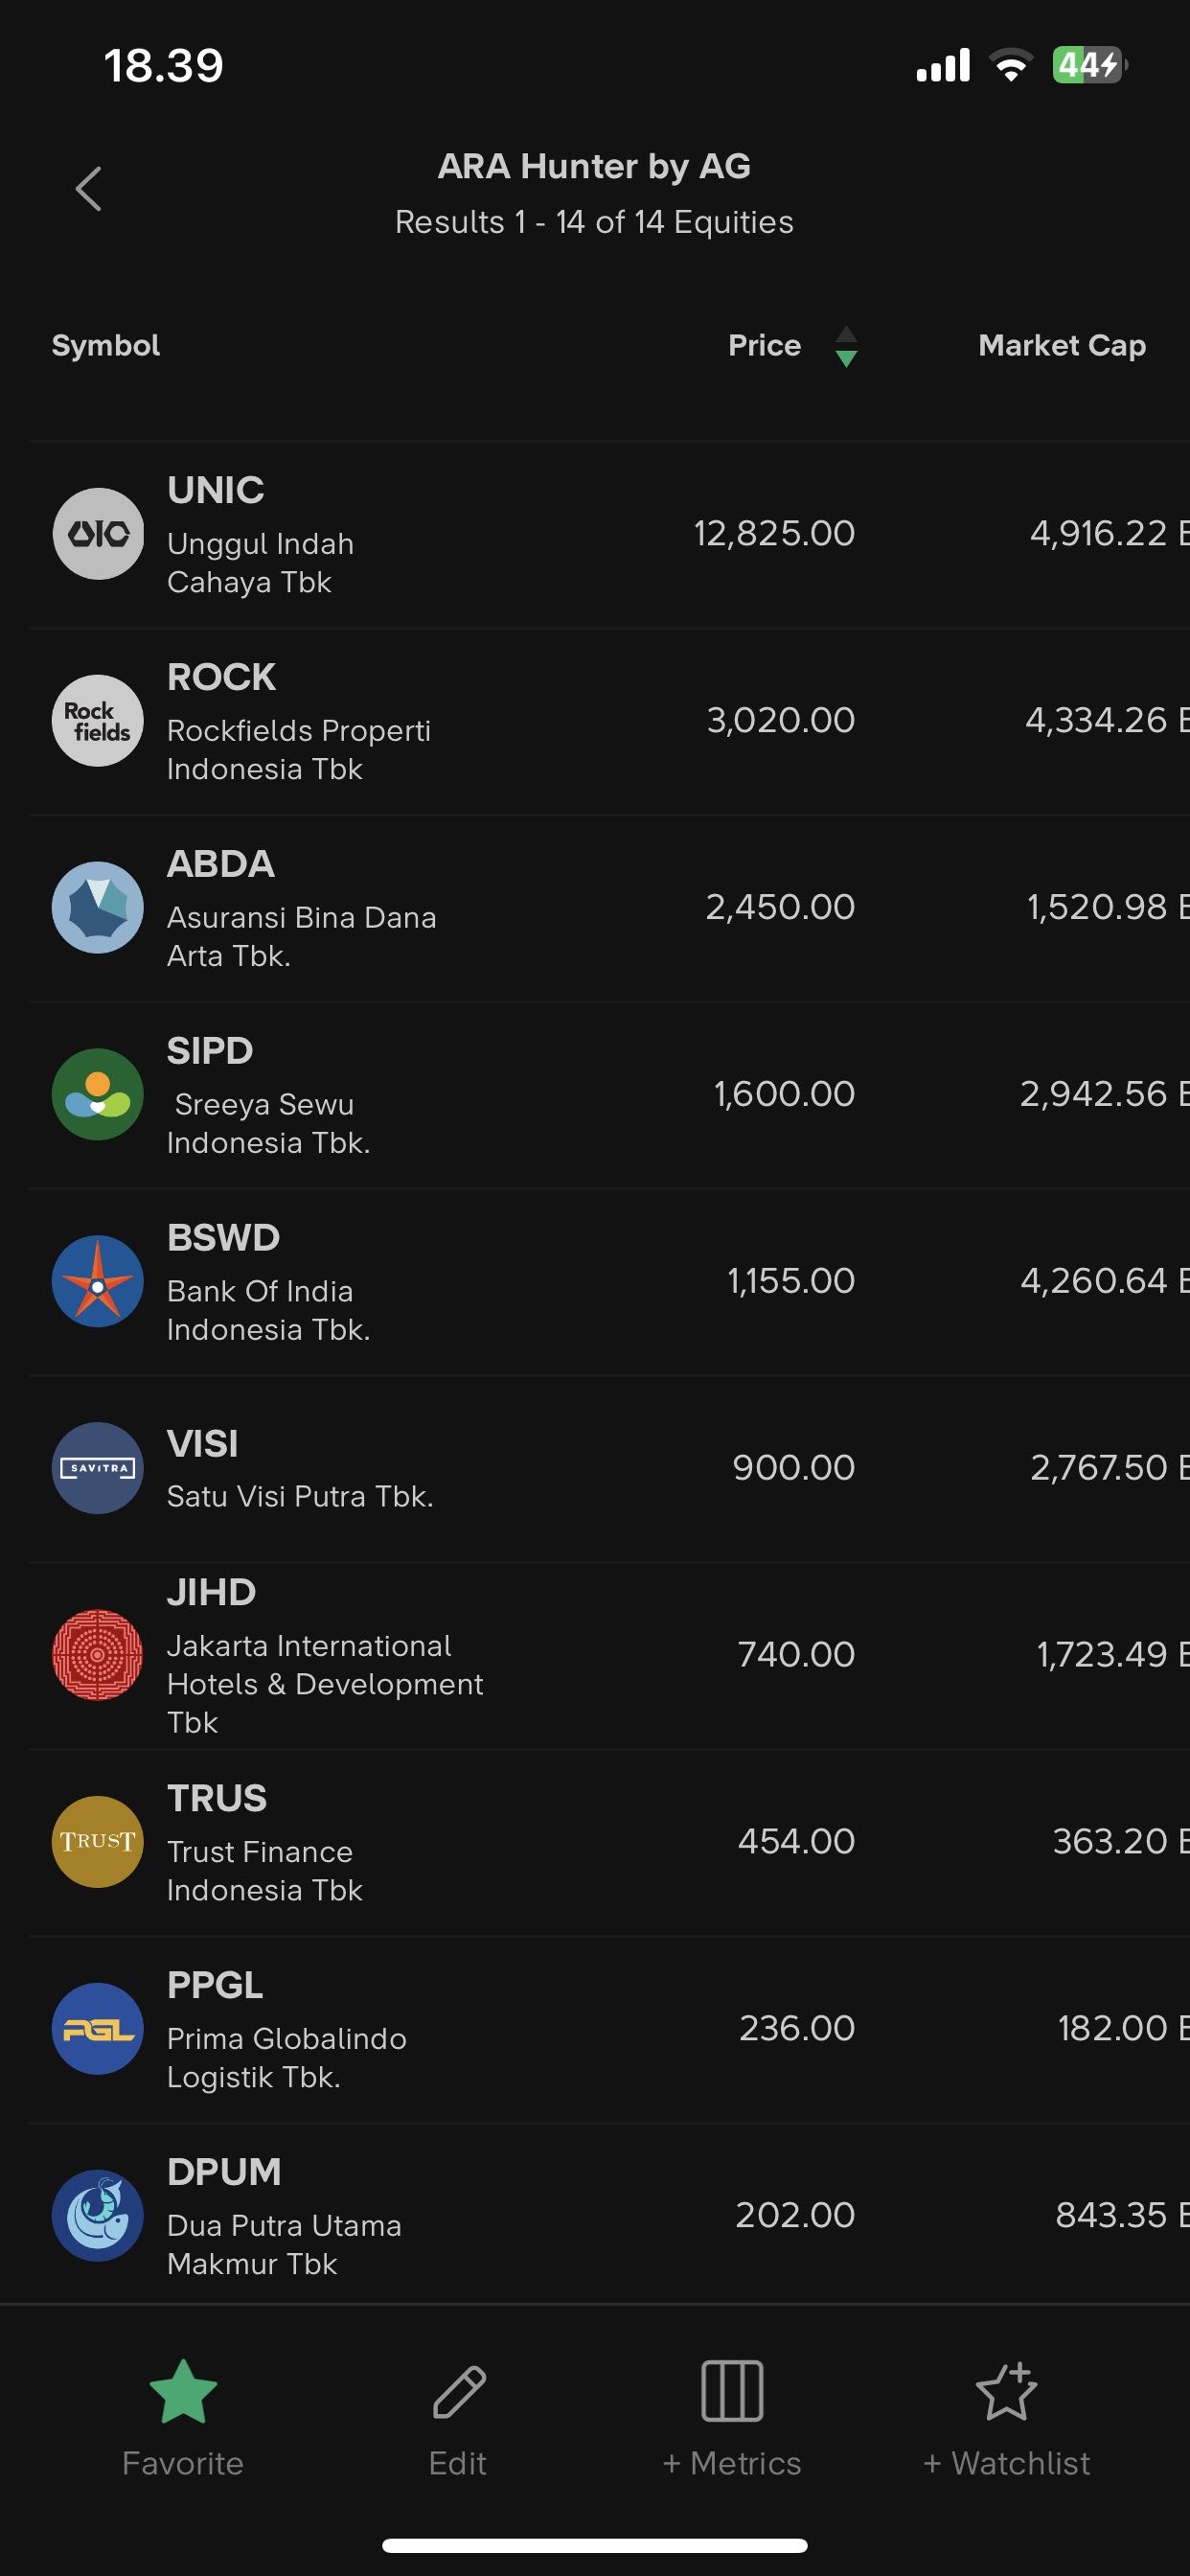
Task: Toggle the green Favorite star
Action: coord(183,2391)
